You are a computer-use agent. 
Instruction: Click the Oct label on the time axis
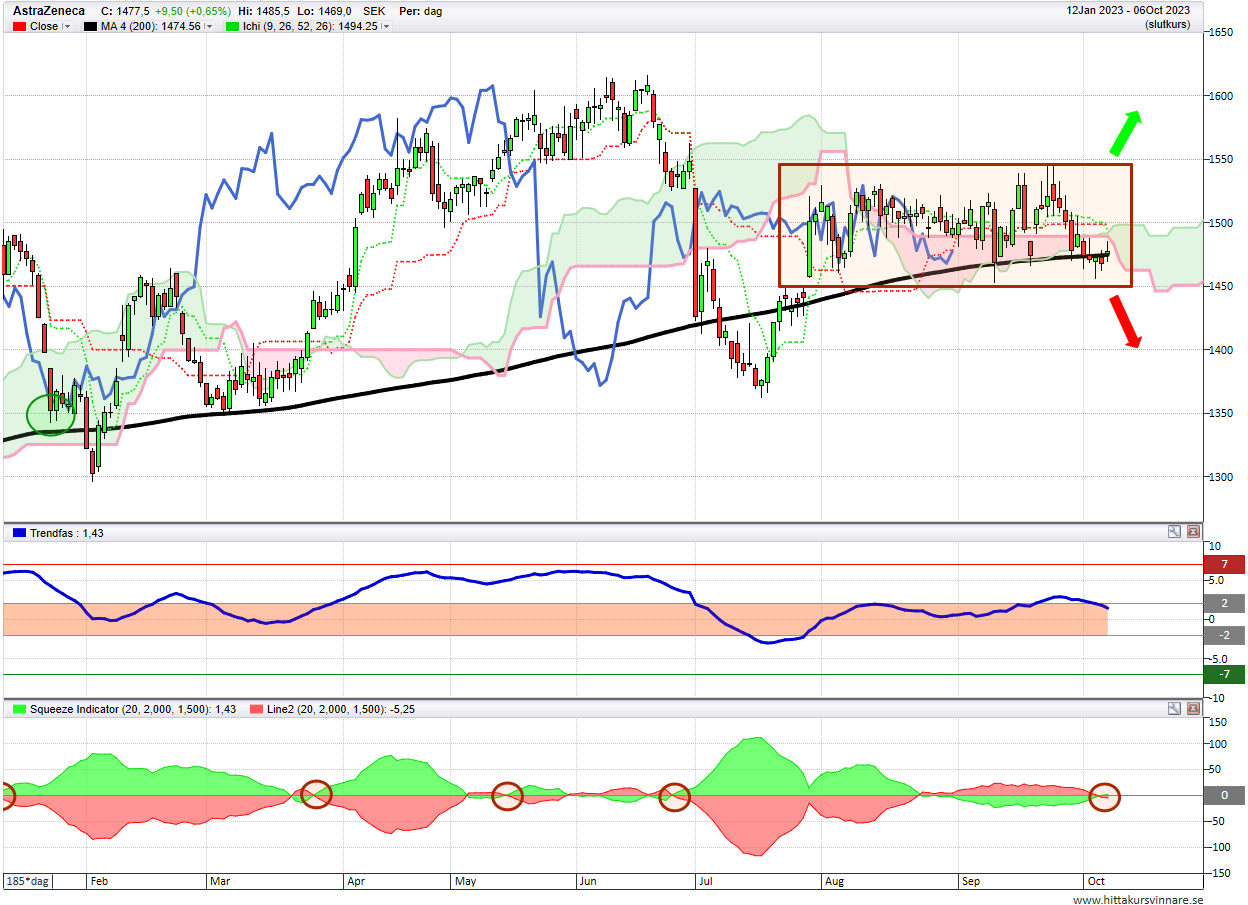[1096, 882]
